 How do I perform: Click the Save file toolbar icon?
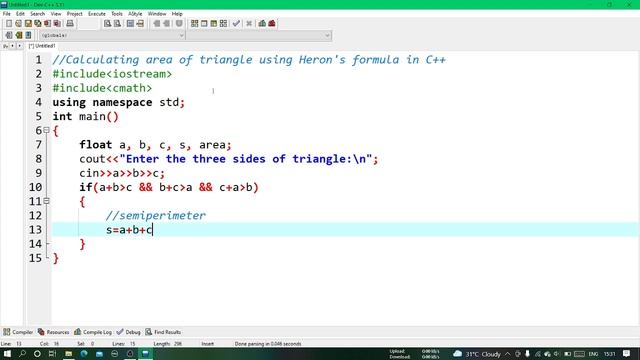pos(28,24)
